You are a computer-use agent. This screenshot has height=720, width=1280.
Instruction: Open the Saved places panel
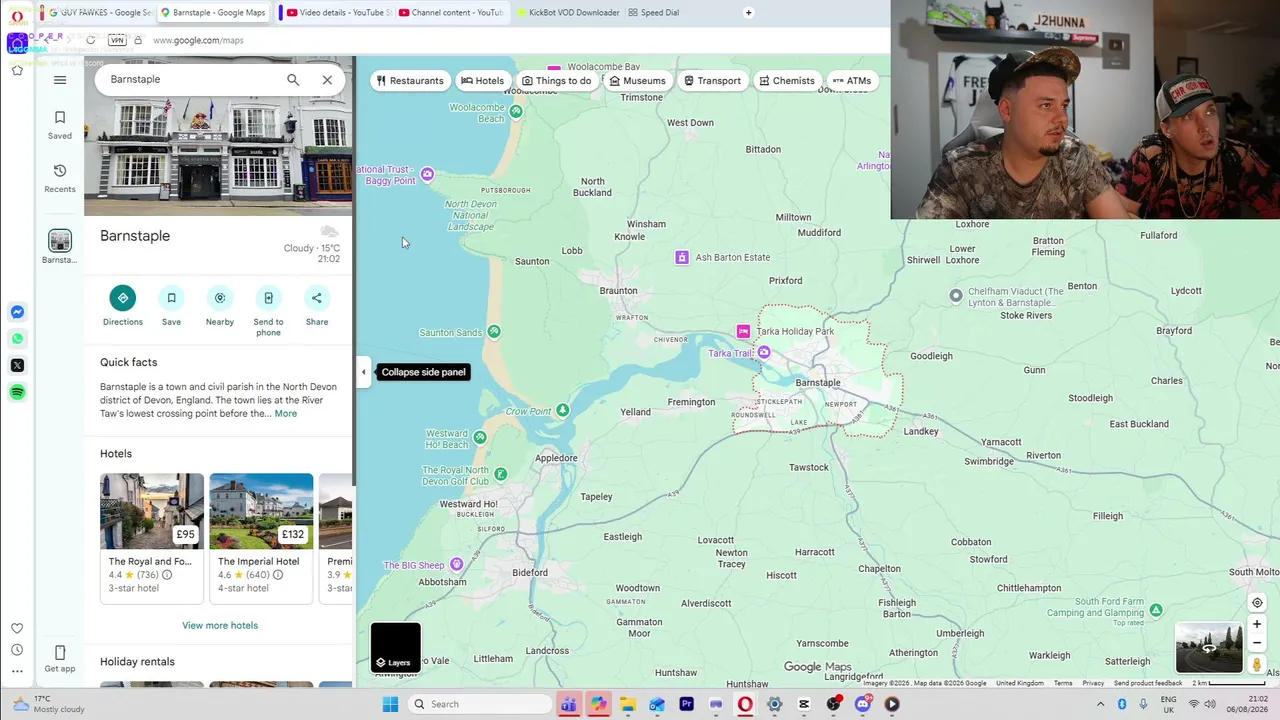(60, 124)
